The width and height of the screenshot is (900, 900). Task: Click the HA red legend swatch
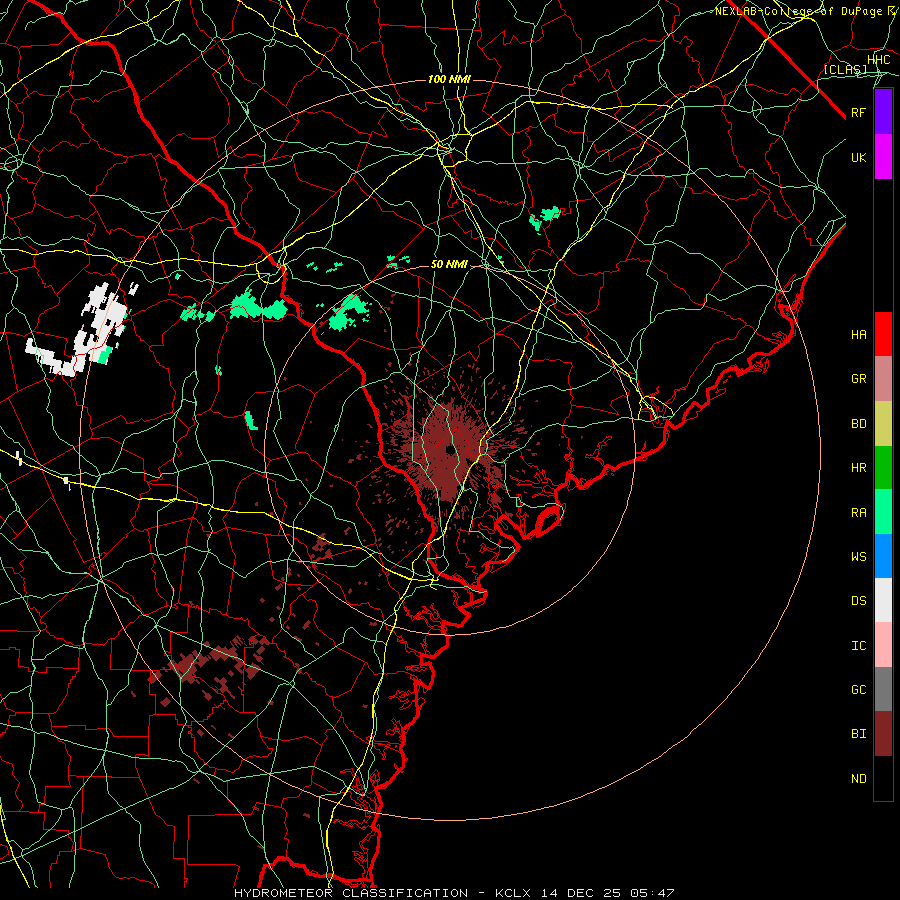[x=883, y=334]
